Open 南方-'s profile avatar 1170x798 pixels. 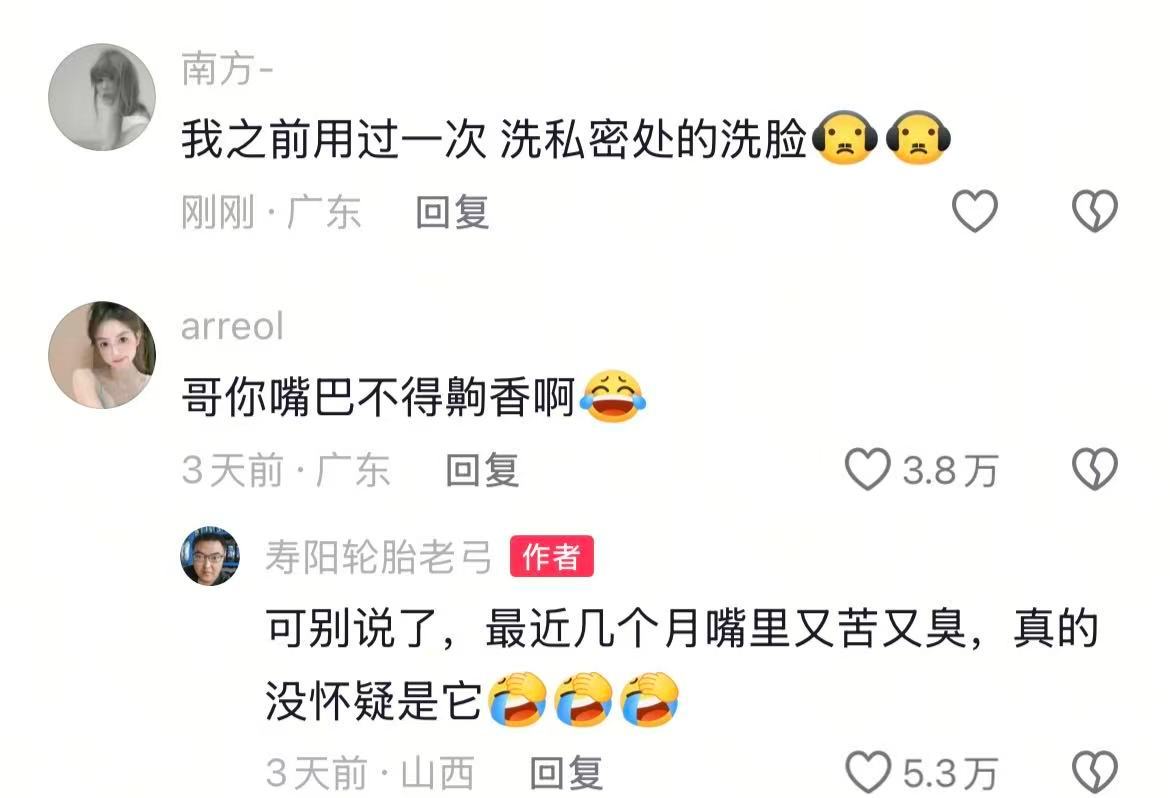102,97
